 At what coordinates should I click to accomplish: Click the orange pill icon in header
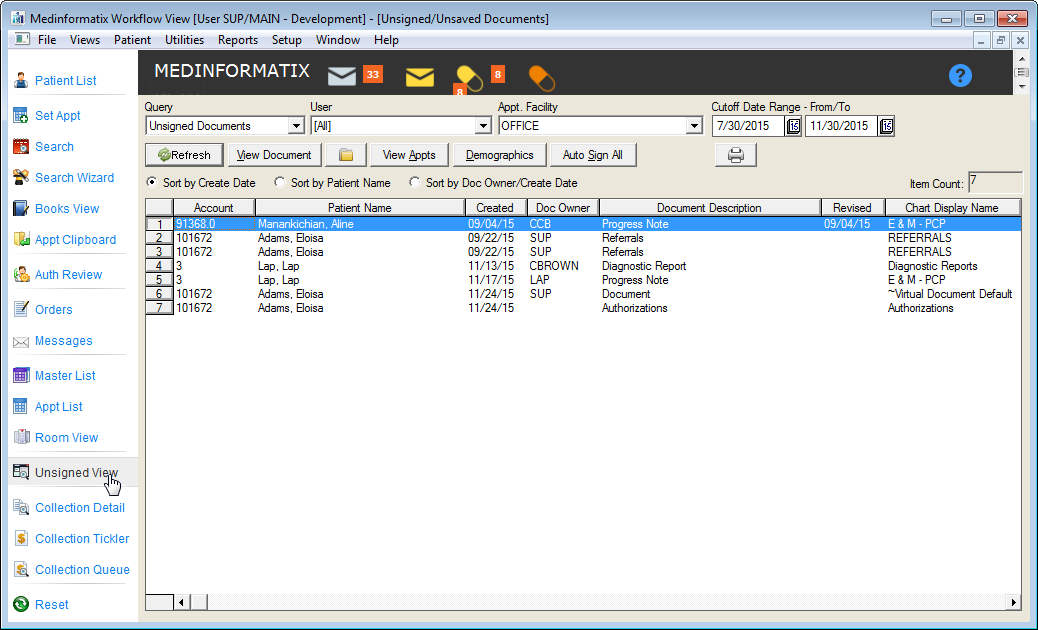coord(542,78)
